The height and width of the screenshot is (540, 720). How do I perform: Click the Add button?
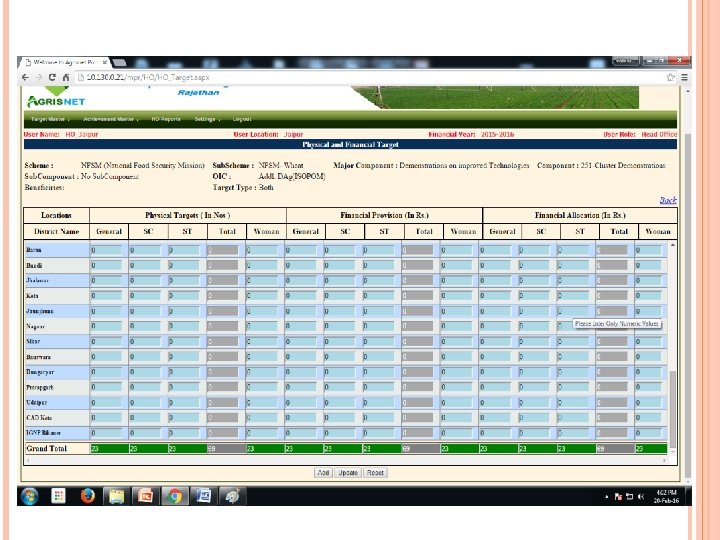pyautogui.click(x=323, y=472)
